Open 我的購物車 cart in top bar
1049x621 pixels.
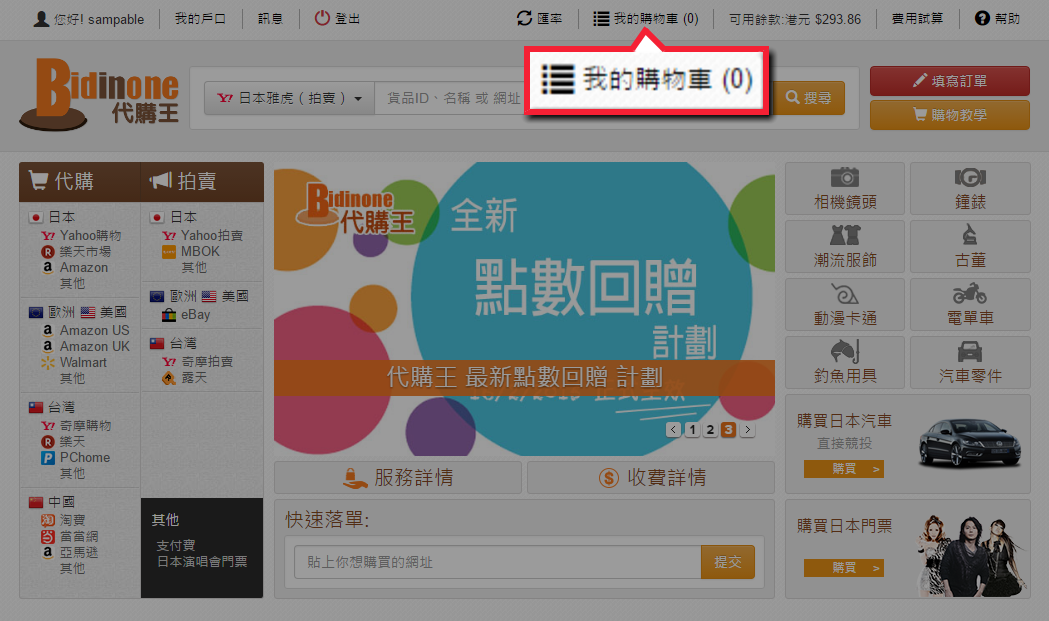coord(646,19)
